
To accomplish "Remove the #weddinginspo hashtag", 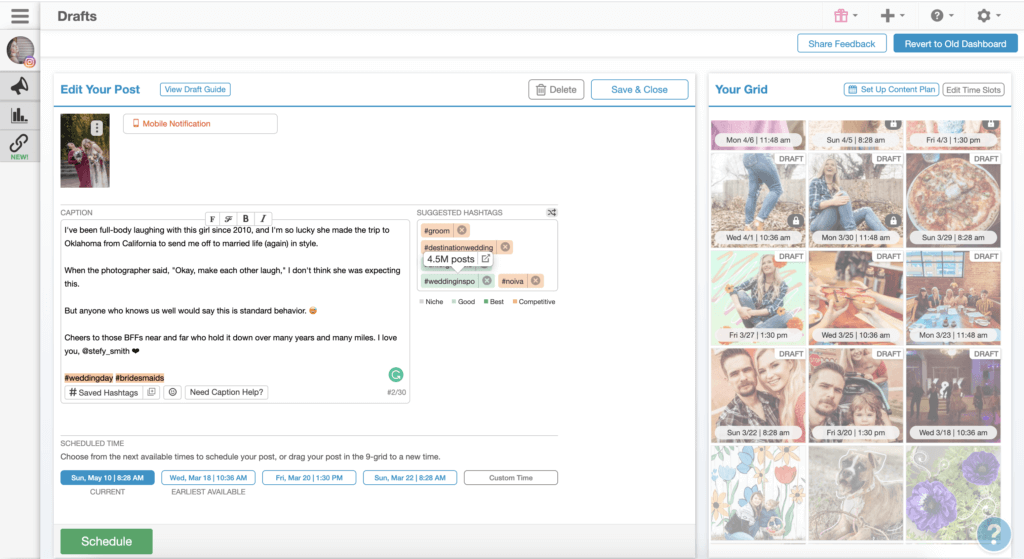I will pyautogui.click(x=487, y=281).
